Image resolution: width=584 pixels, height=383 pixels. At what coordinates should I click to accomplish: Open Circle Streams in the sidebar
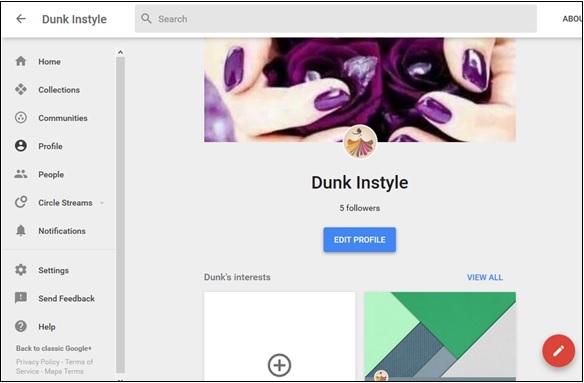[x=65, y=203]
